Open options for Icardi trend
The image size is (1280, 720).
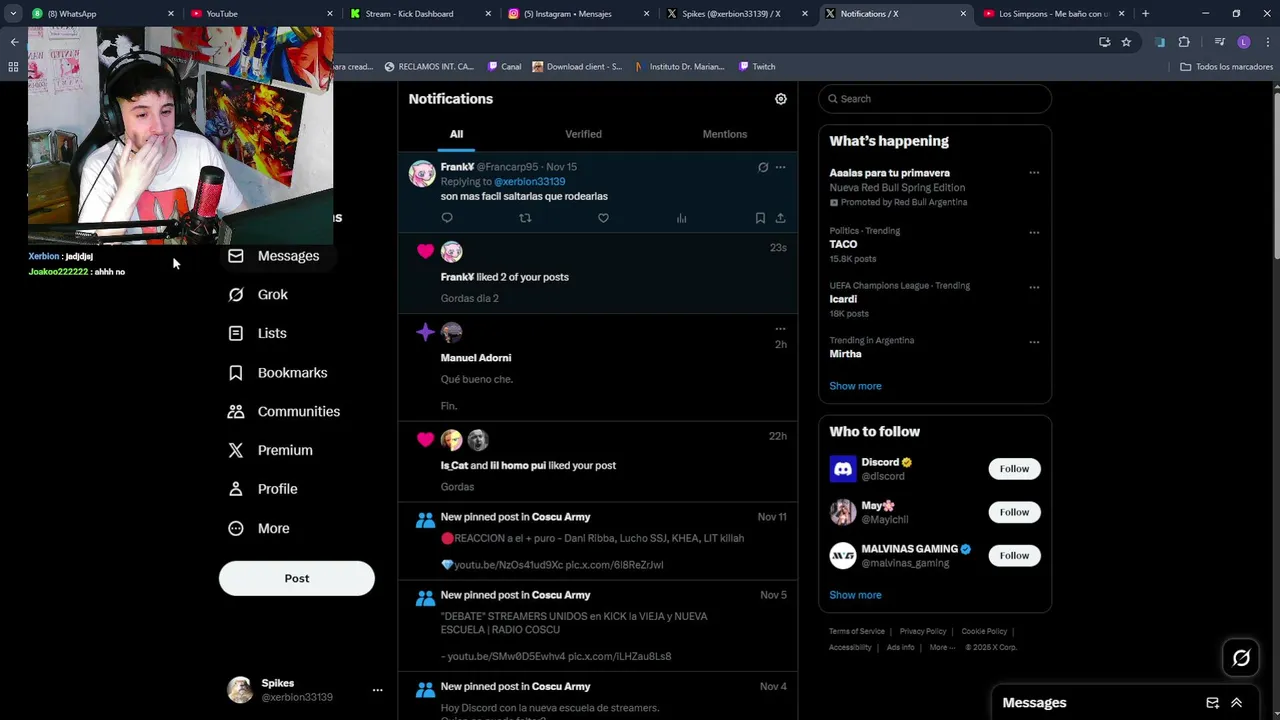(x=1034, y=288)
